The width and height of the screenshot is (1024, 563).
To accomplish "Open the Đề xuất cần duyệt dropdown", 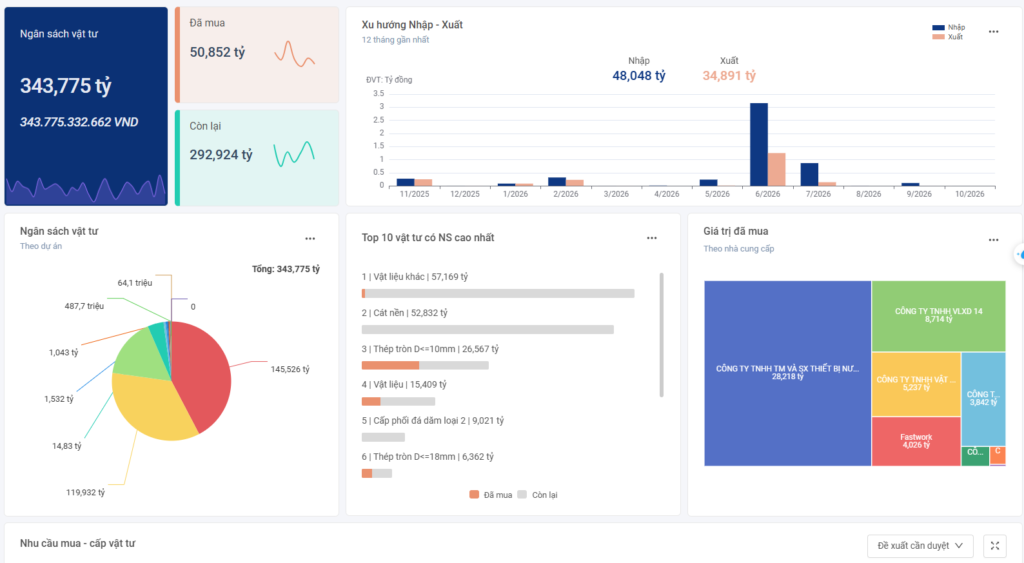I will pyautogui.click(x=920, y=545).
